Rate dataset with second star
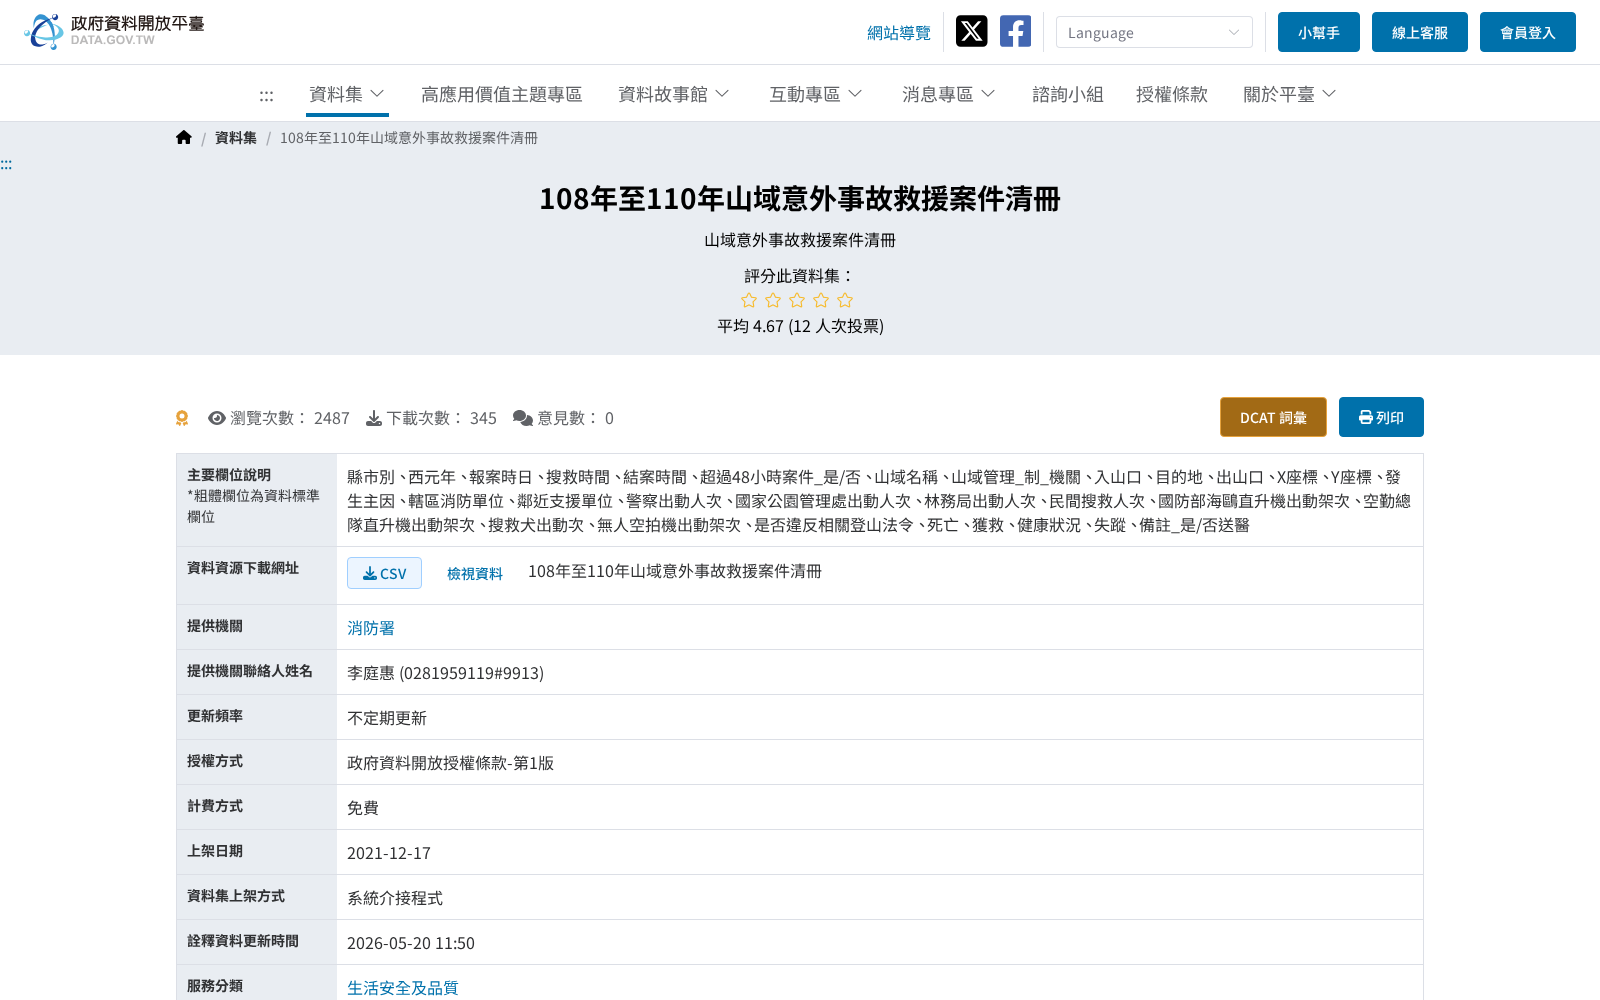 773,300
